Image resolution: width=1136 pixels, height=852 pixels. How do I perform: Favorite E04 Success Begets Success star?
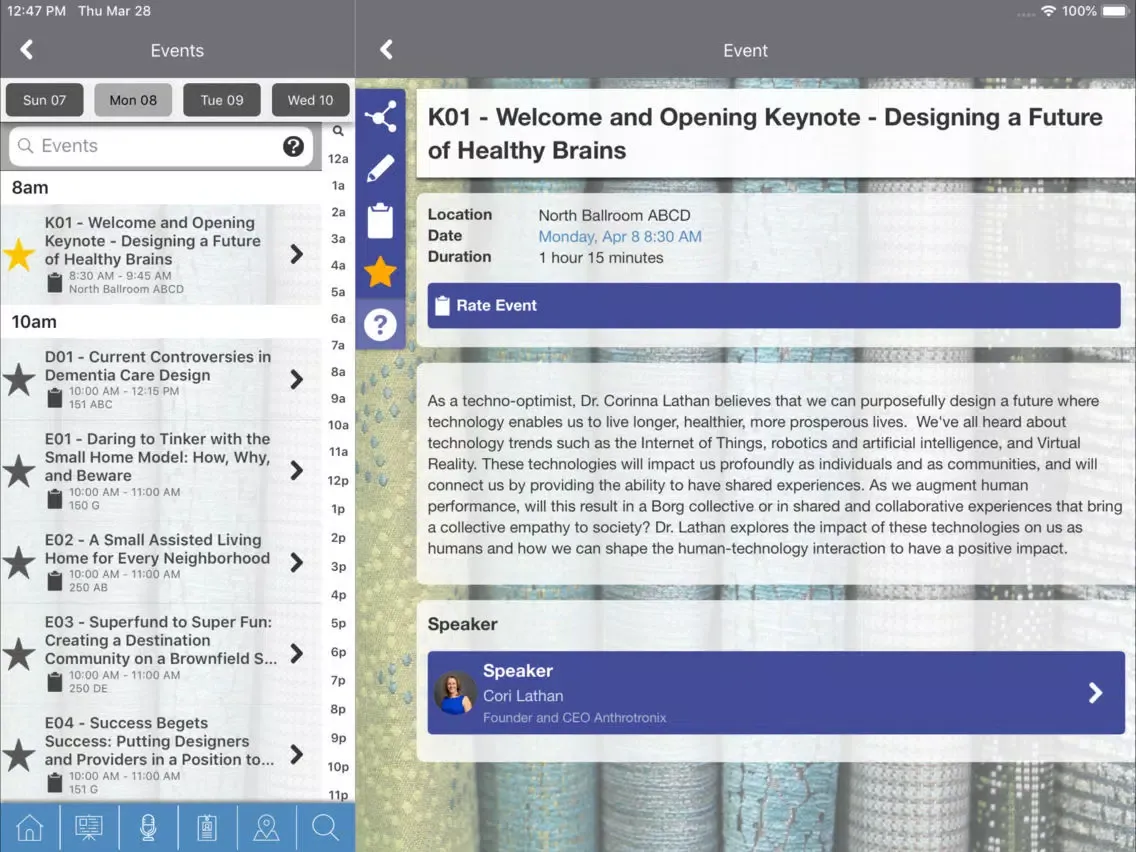pos(19,755)
